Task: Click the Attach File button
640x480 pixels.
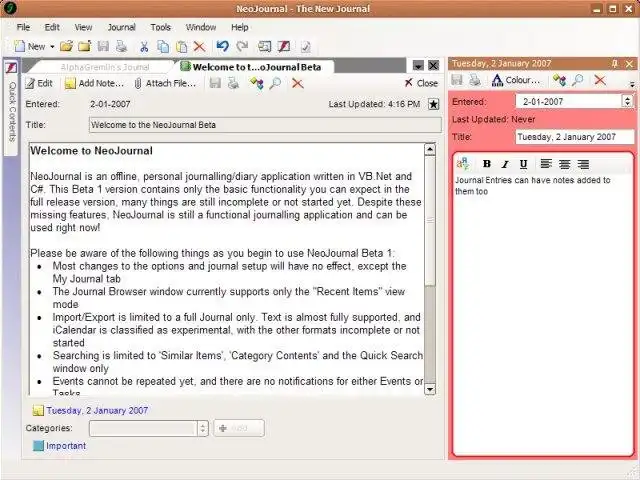Action: coord(165,83)
